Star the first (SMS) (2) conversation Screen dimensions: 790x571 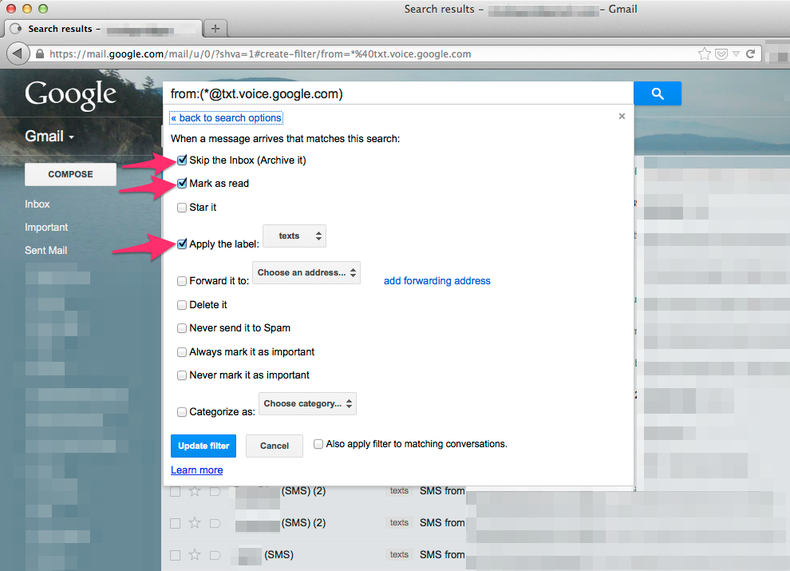pyautogui.click(x=194, y=491)
